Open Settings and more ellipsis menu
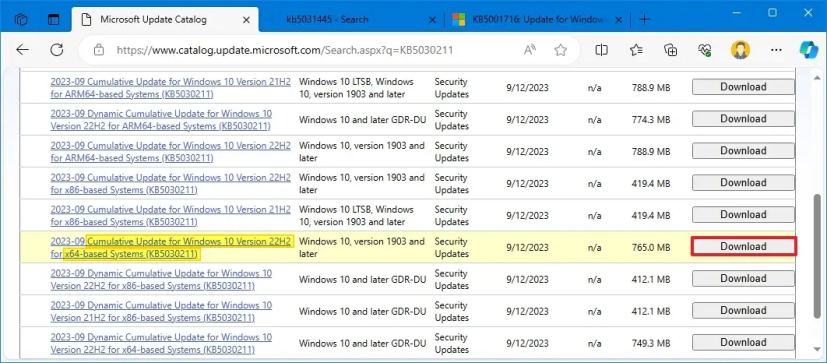This screenshot has height=363, width=827. (x=776, y=50)
